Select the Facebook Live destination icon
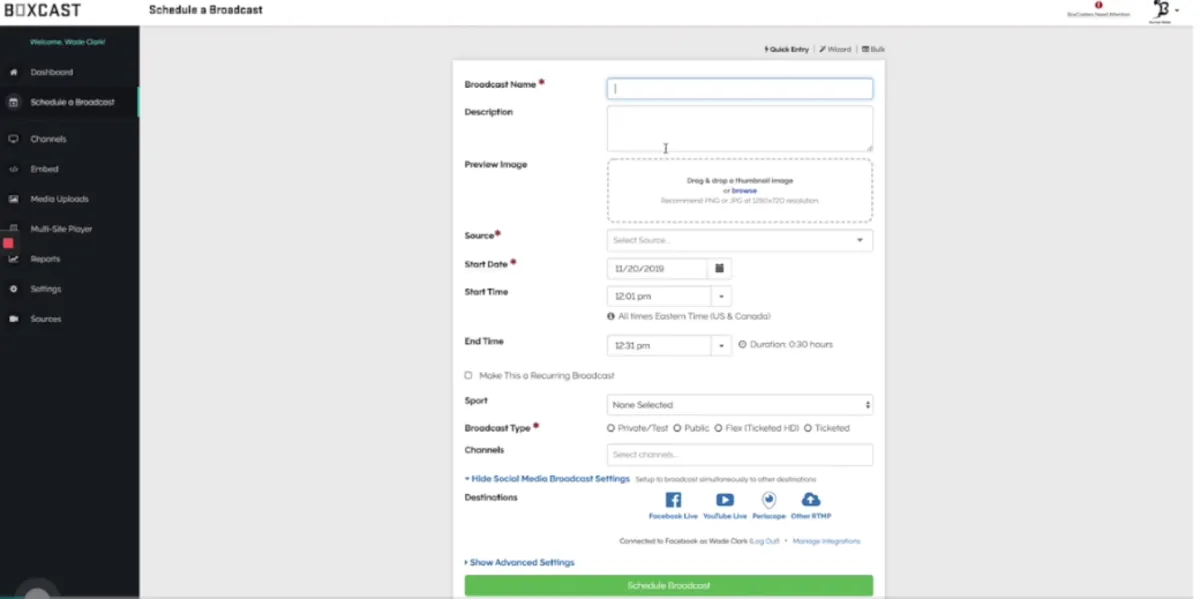 tap(673, 500)
